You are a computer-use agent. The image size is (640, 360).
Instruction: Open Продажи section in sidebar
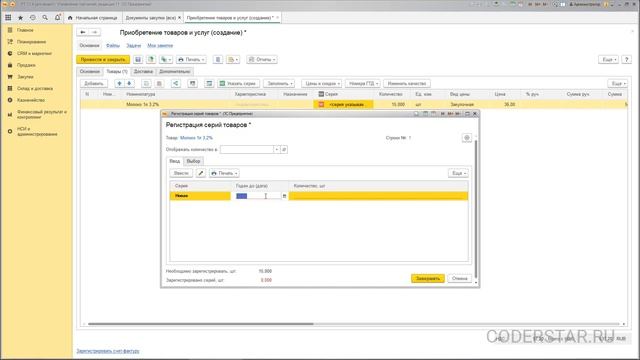click(x=26, y=65)
